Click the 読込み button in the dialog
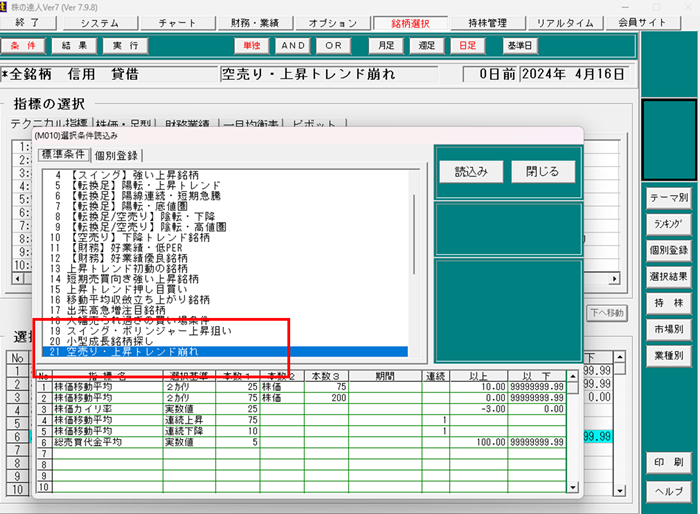This screenshot has height=514, width=700. pos(470,171)
